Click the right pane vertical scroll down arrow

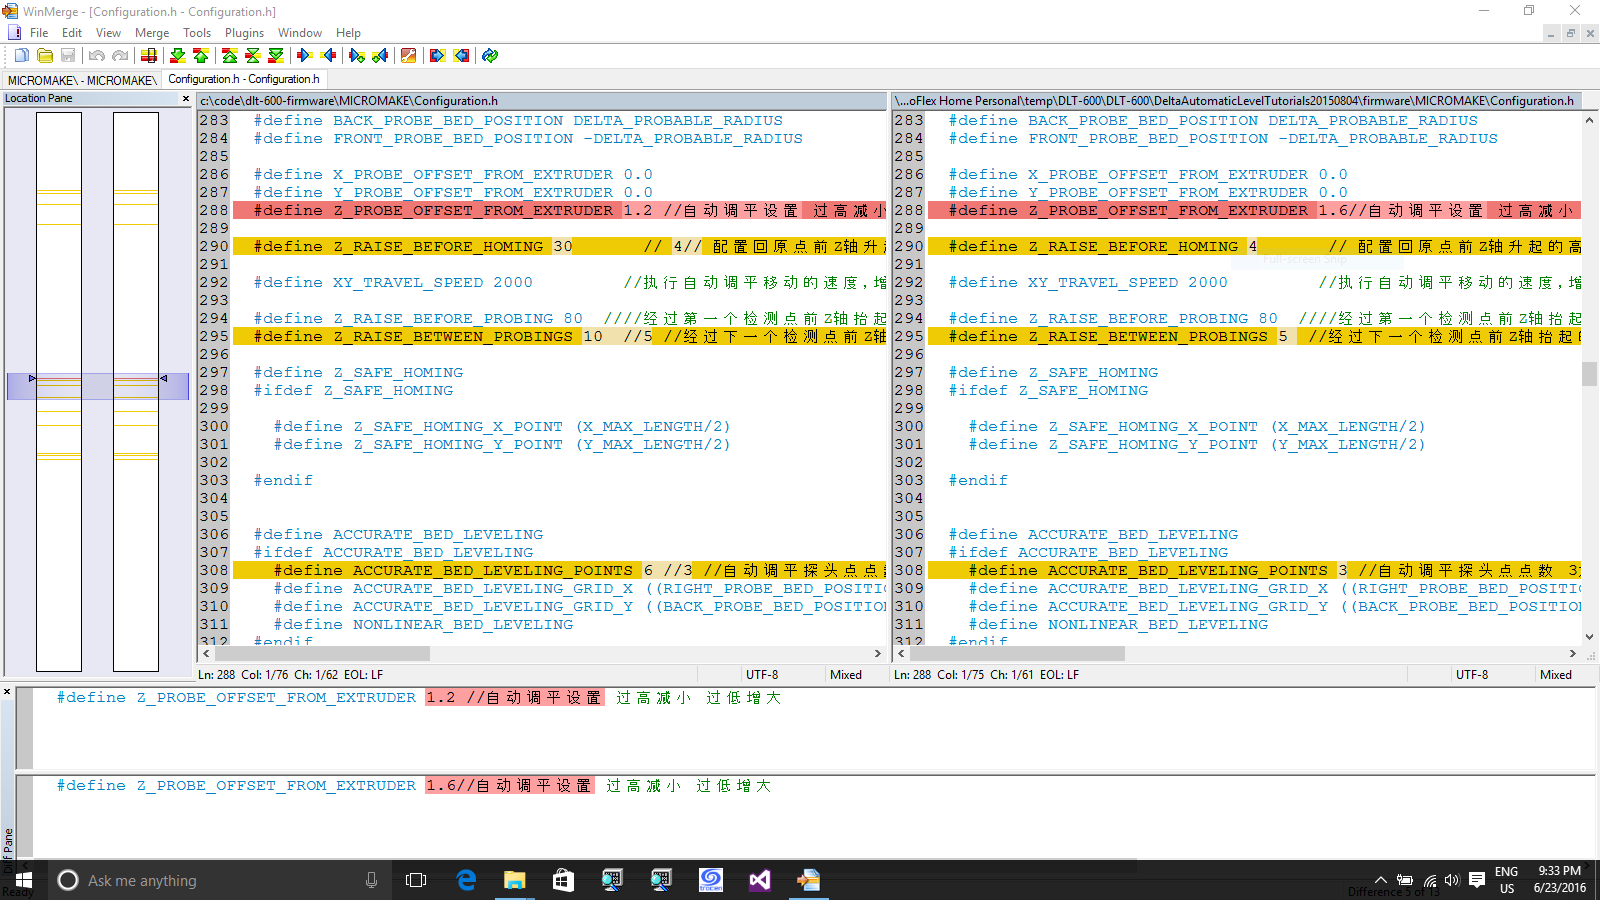1589,637
